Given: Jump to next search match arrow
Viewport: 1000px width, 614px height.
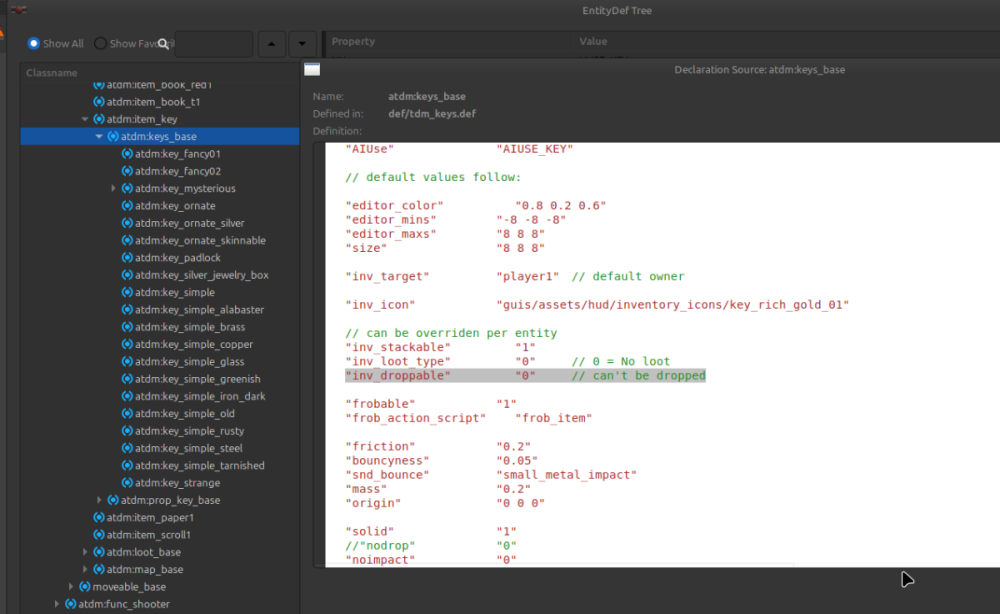Looking at the screenshot, I should coord(302,44).
